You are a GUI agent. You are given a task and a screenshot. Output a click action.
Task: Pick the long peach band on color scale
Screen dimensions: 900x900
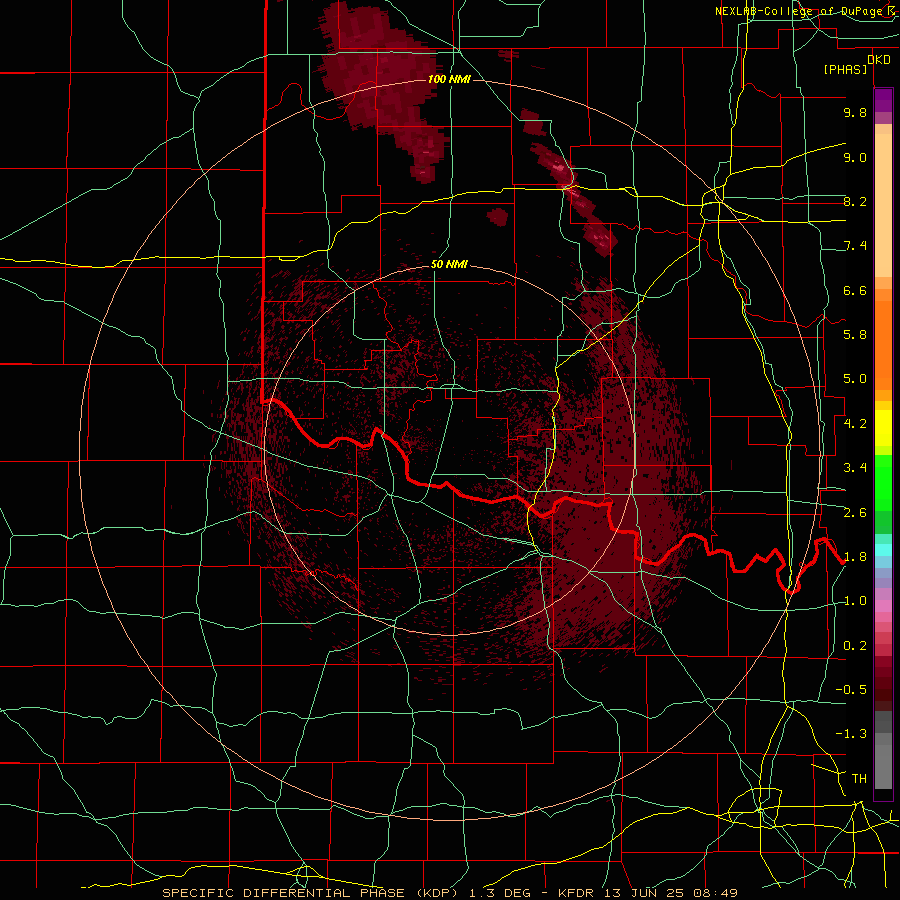tap(883, 205)
